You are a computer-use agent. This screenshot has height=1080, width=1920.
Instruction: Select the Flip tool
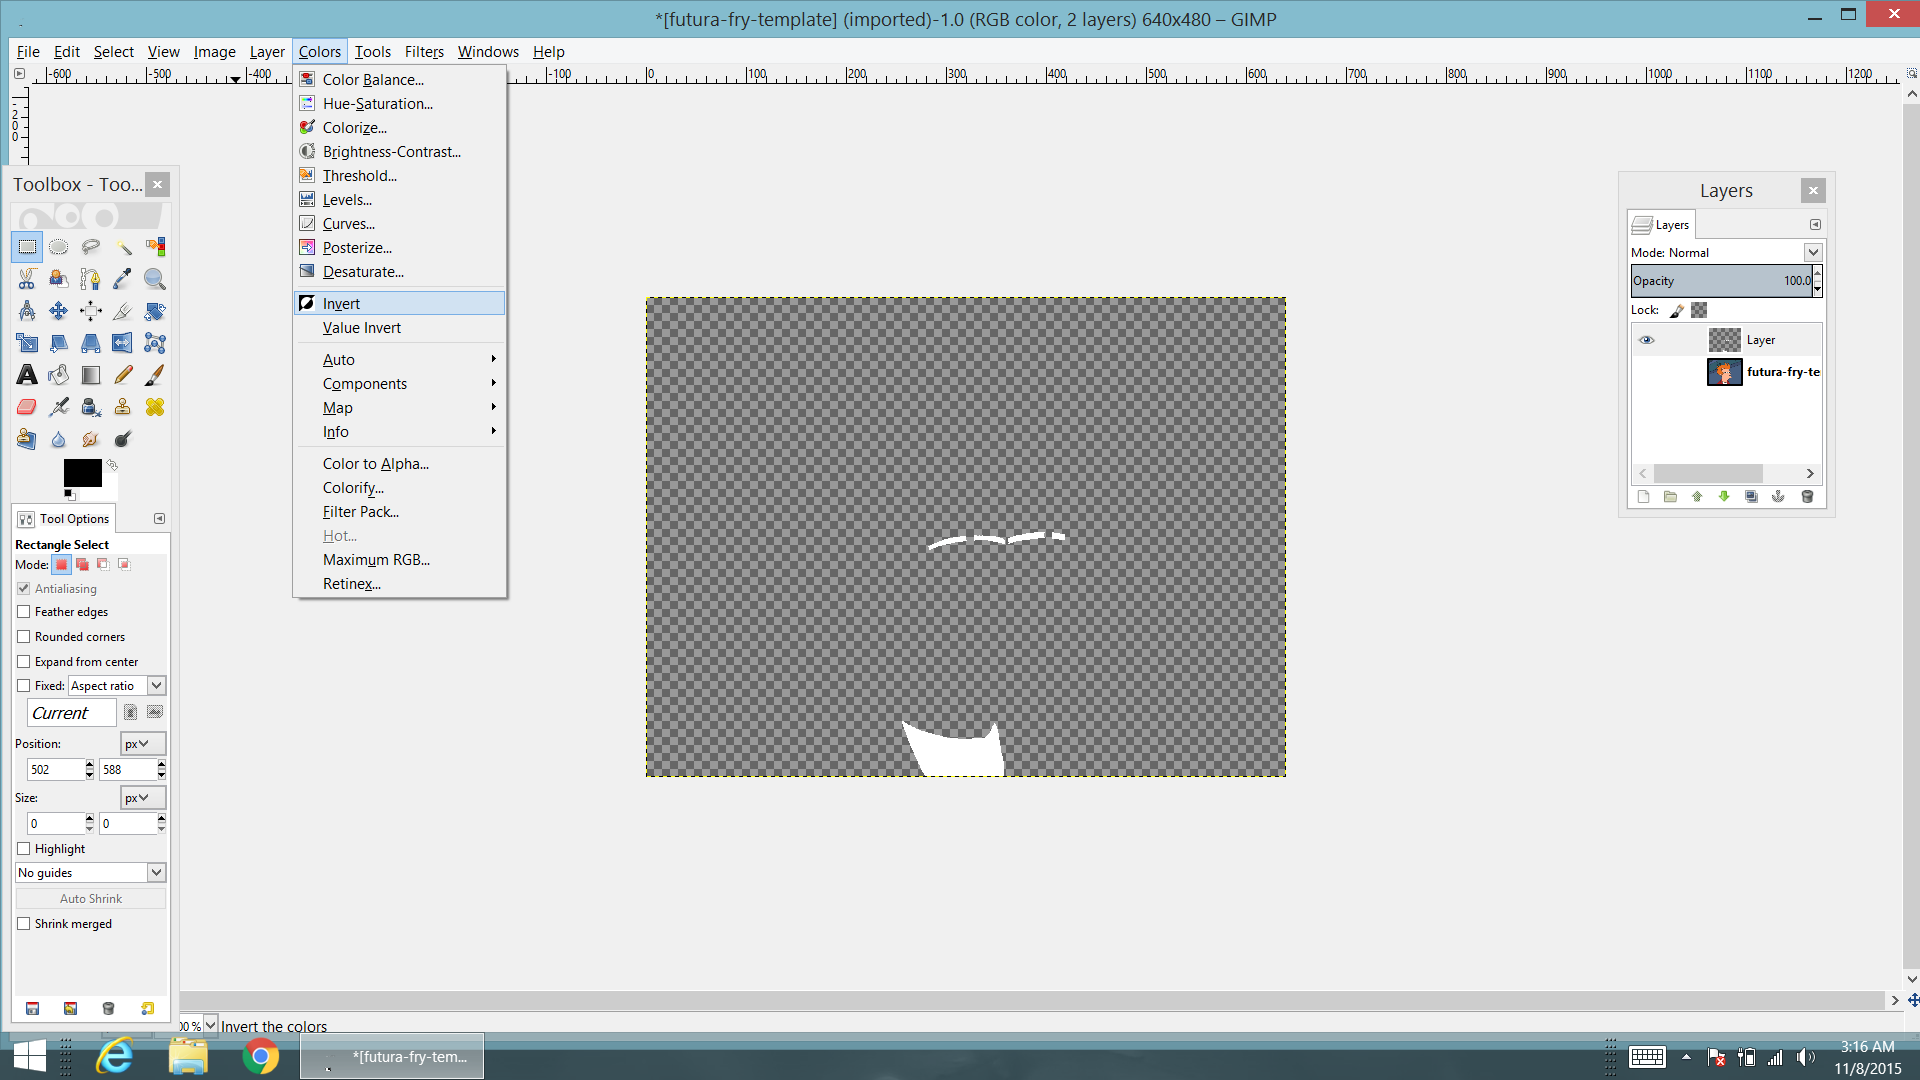point(123,343)
